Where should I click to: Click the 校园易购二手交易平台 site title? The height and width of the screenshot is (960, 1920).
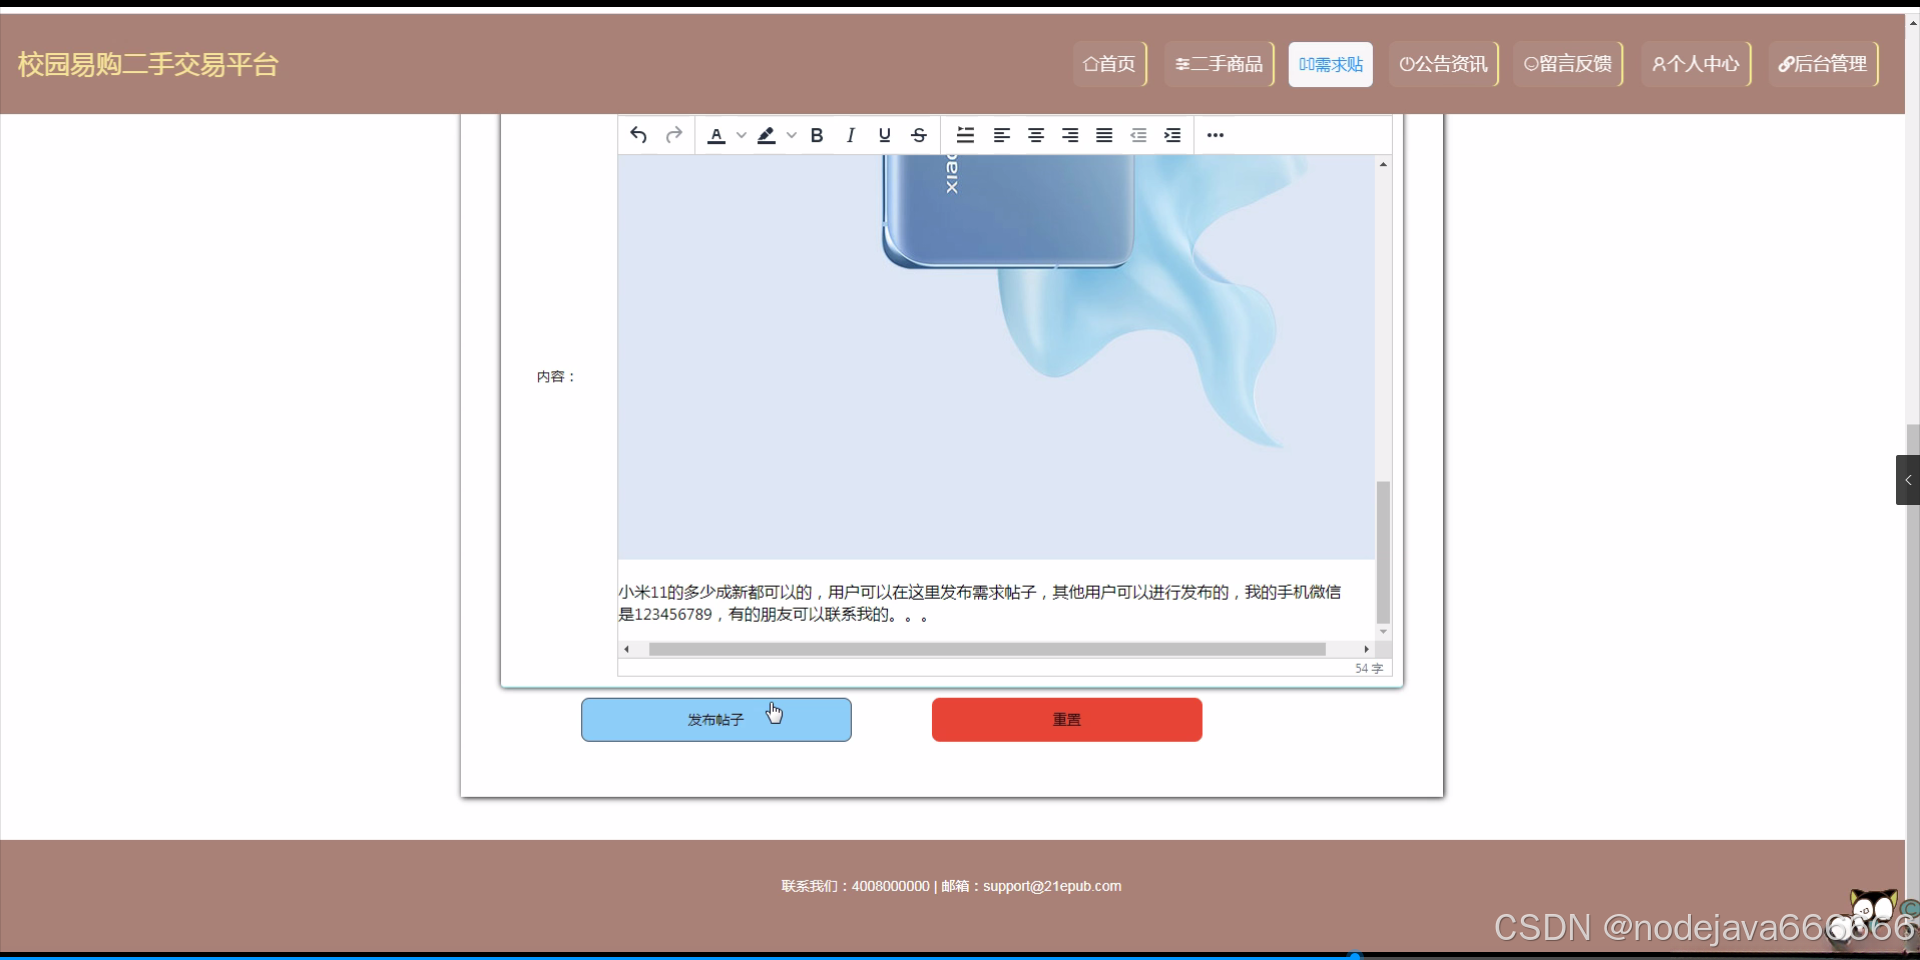click(x=148, y=65)
